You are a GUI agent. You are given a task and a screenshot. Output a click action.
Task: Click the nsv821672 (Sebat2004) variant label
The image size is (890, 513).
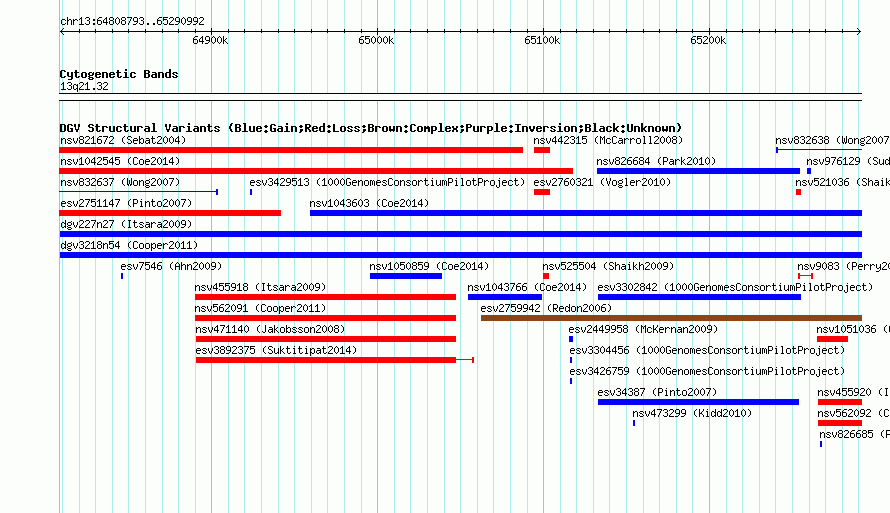point(123,140)
